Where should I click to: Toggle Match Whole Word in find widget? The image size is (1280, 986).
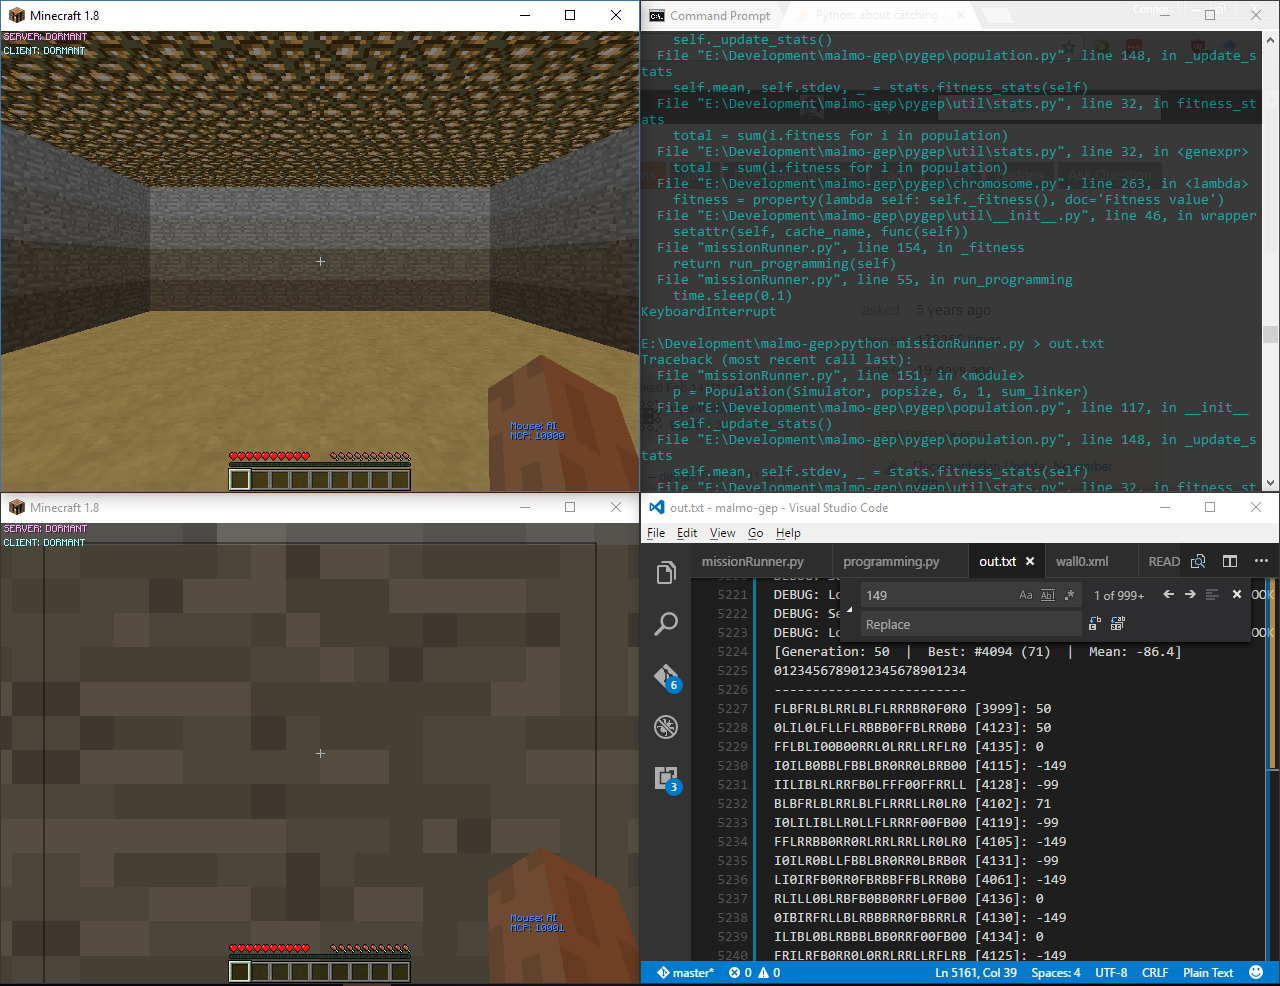pos(1048,595)
